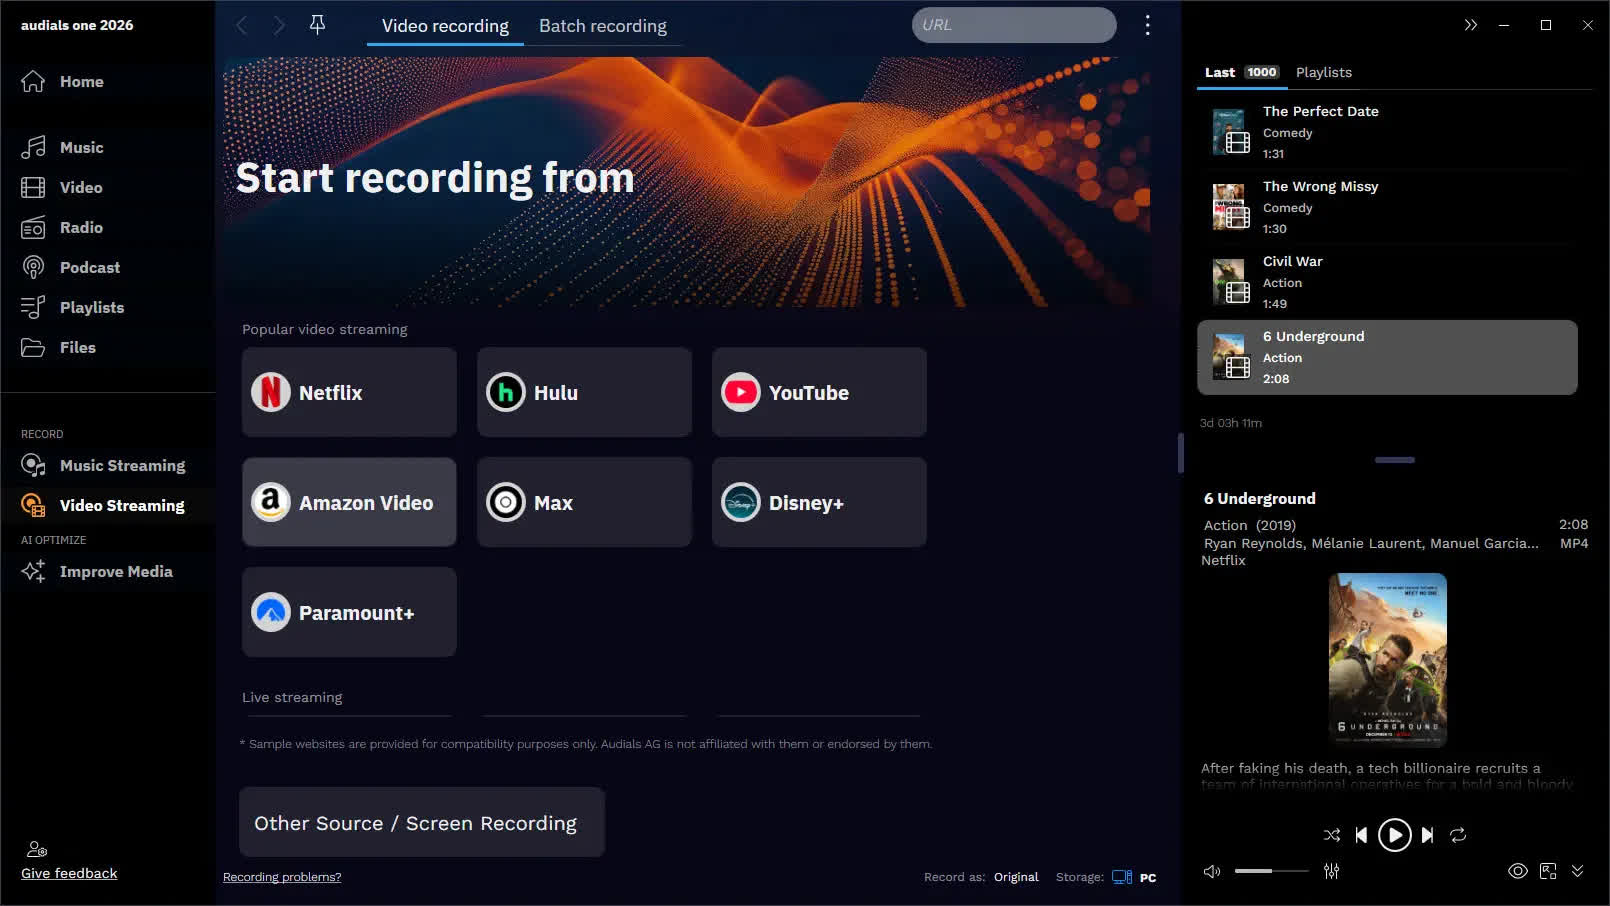Open the Playlists tab in the right panel

coord(1323,72)
